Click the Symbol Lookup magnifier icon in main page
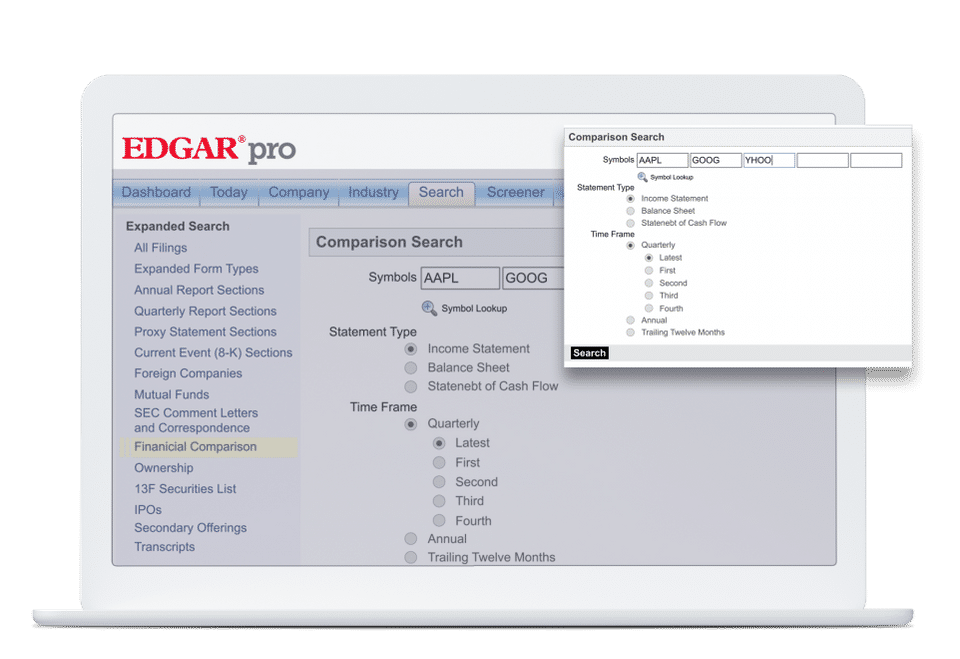This screenshot has height=659, width=960. point(429,308)
